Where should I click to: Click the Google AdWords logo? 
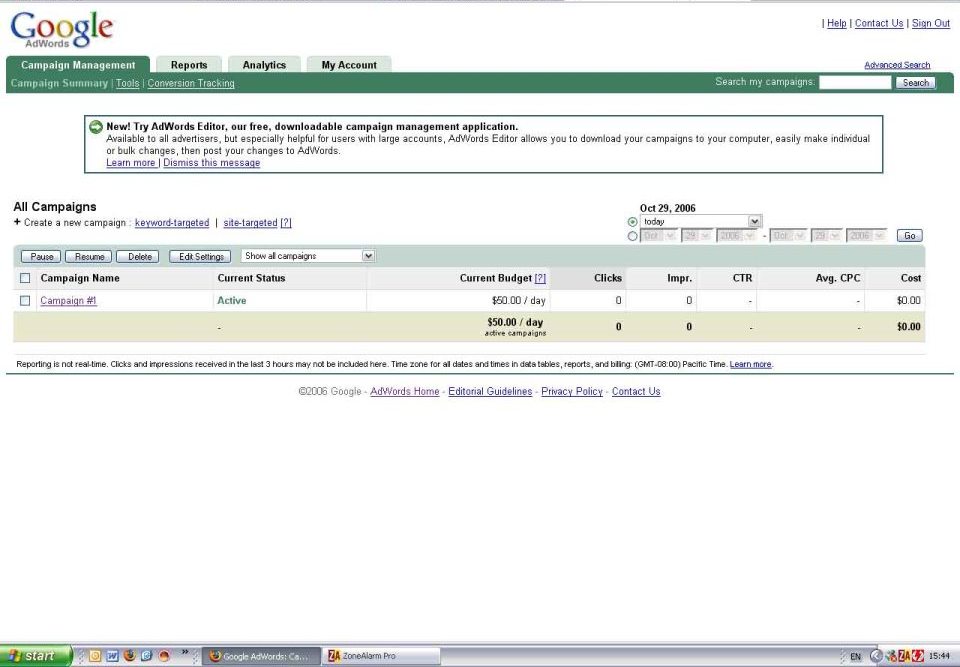click(61, 29)
